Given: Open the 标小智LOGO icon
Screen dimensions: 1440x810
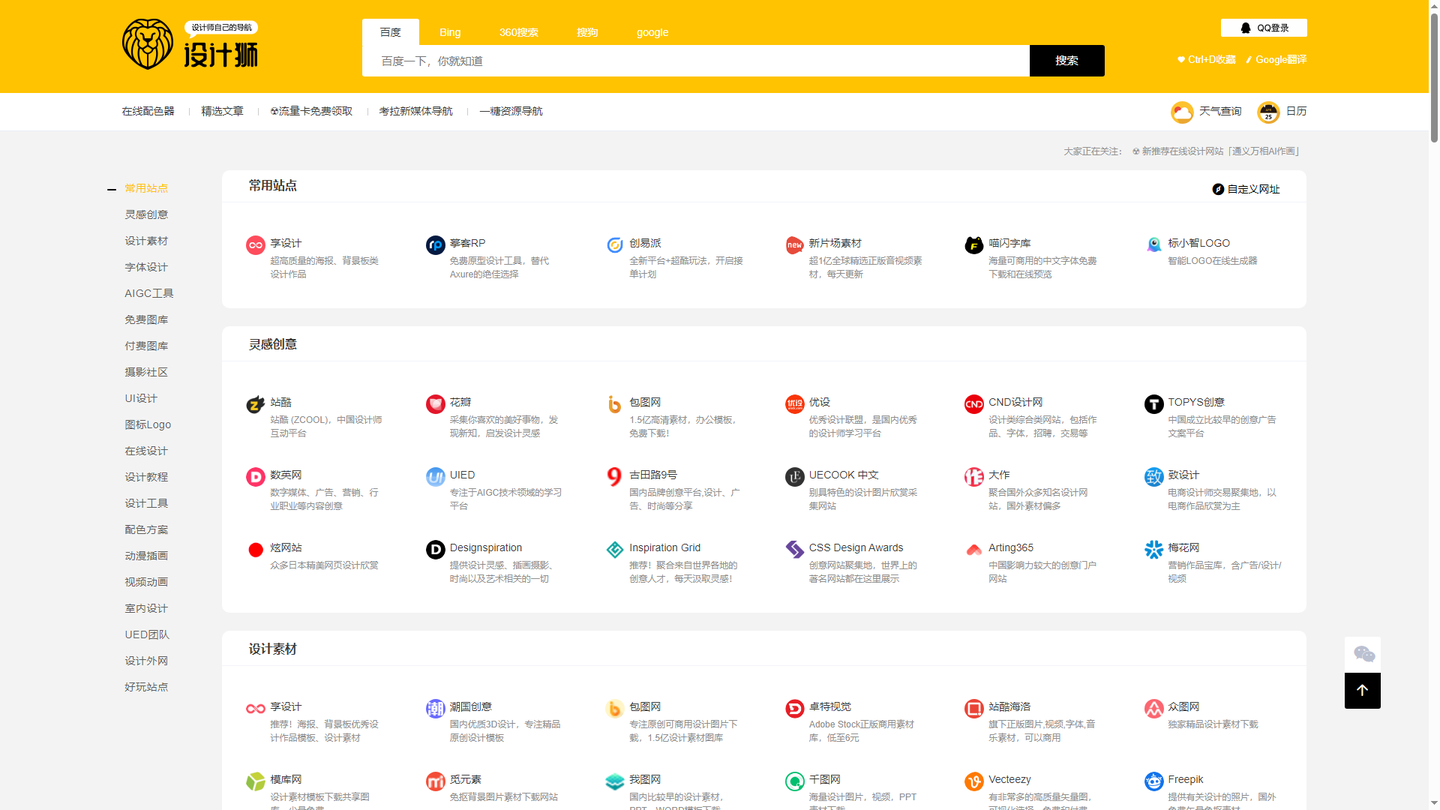Looking at the screenshot, I should coord(1154,245).
